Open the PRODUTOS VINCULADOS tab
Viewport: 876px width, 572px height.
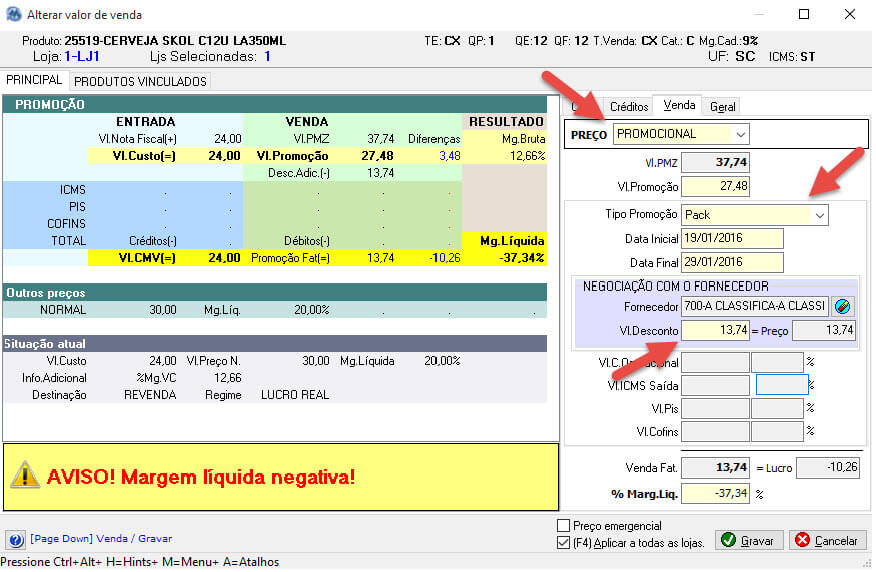click(140, 82)
